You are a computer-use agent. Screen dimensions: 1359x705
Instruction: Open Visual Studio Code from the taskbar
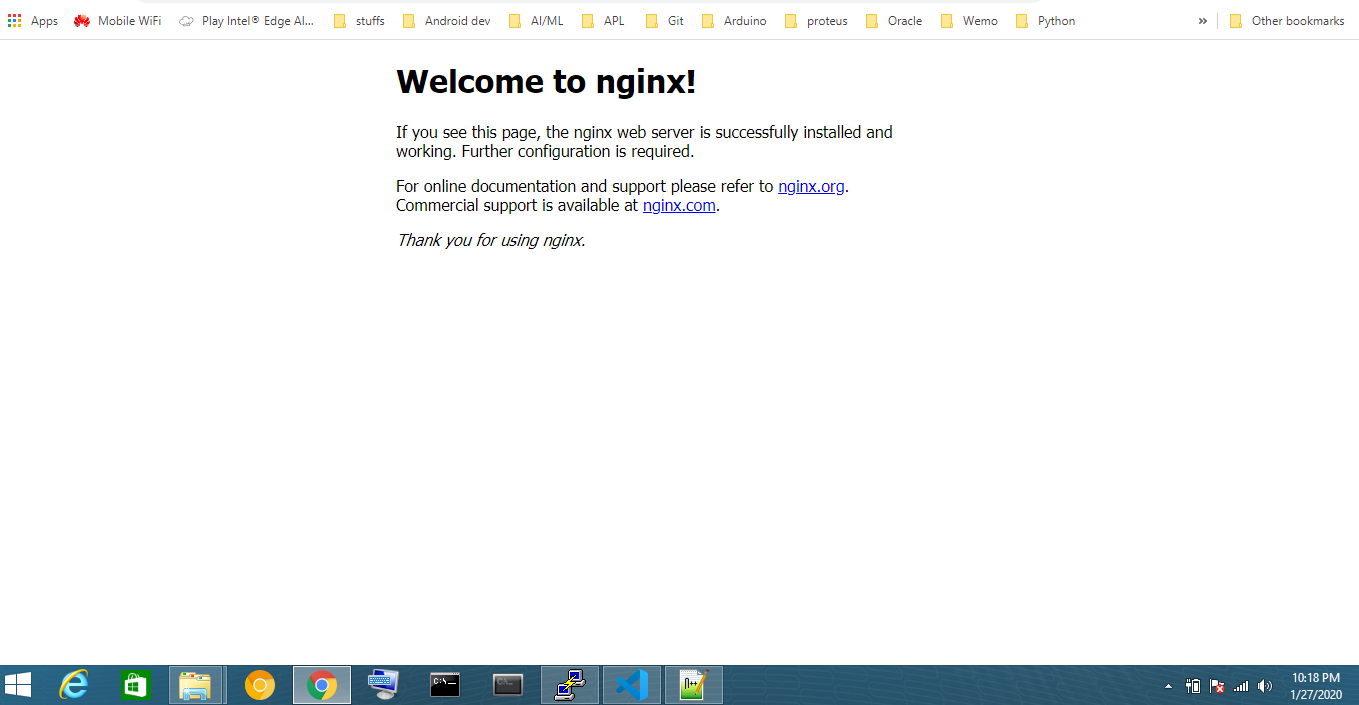click(632, 685)
